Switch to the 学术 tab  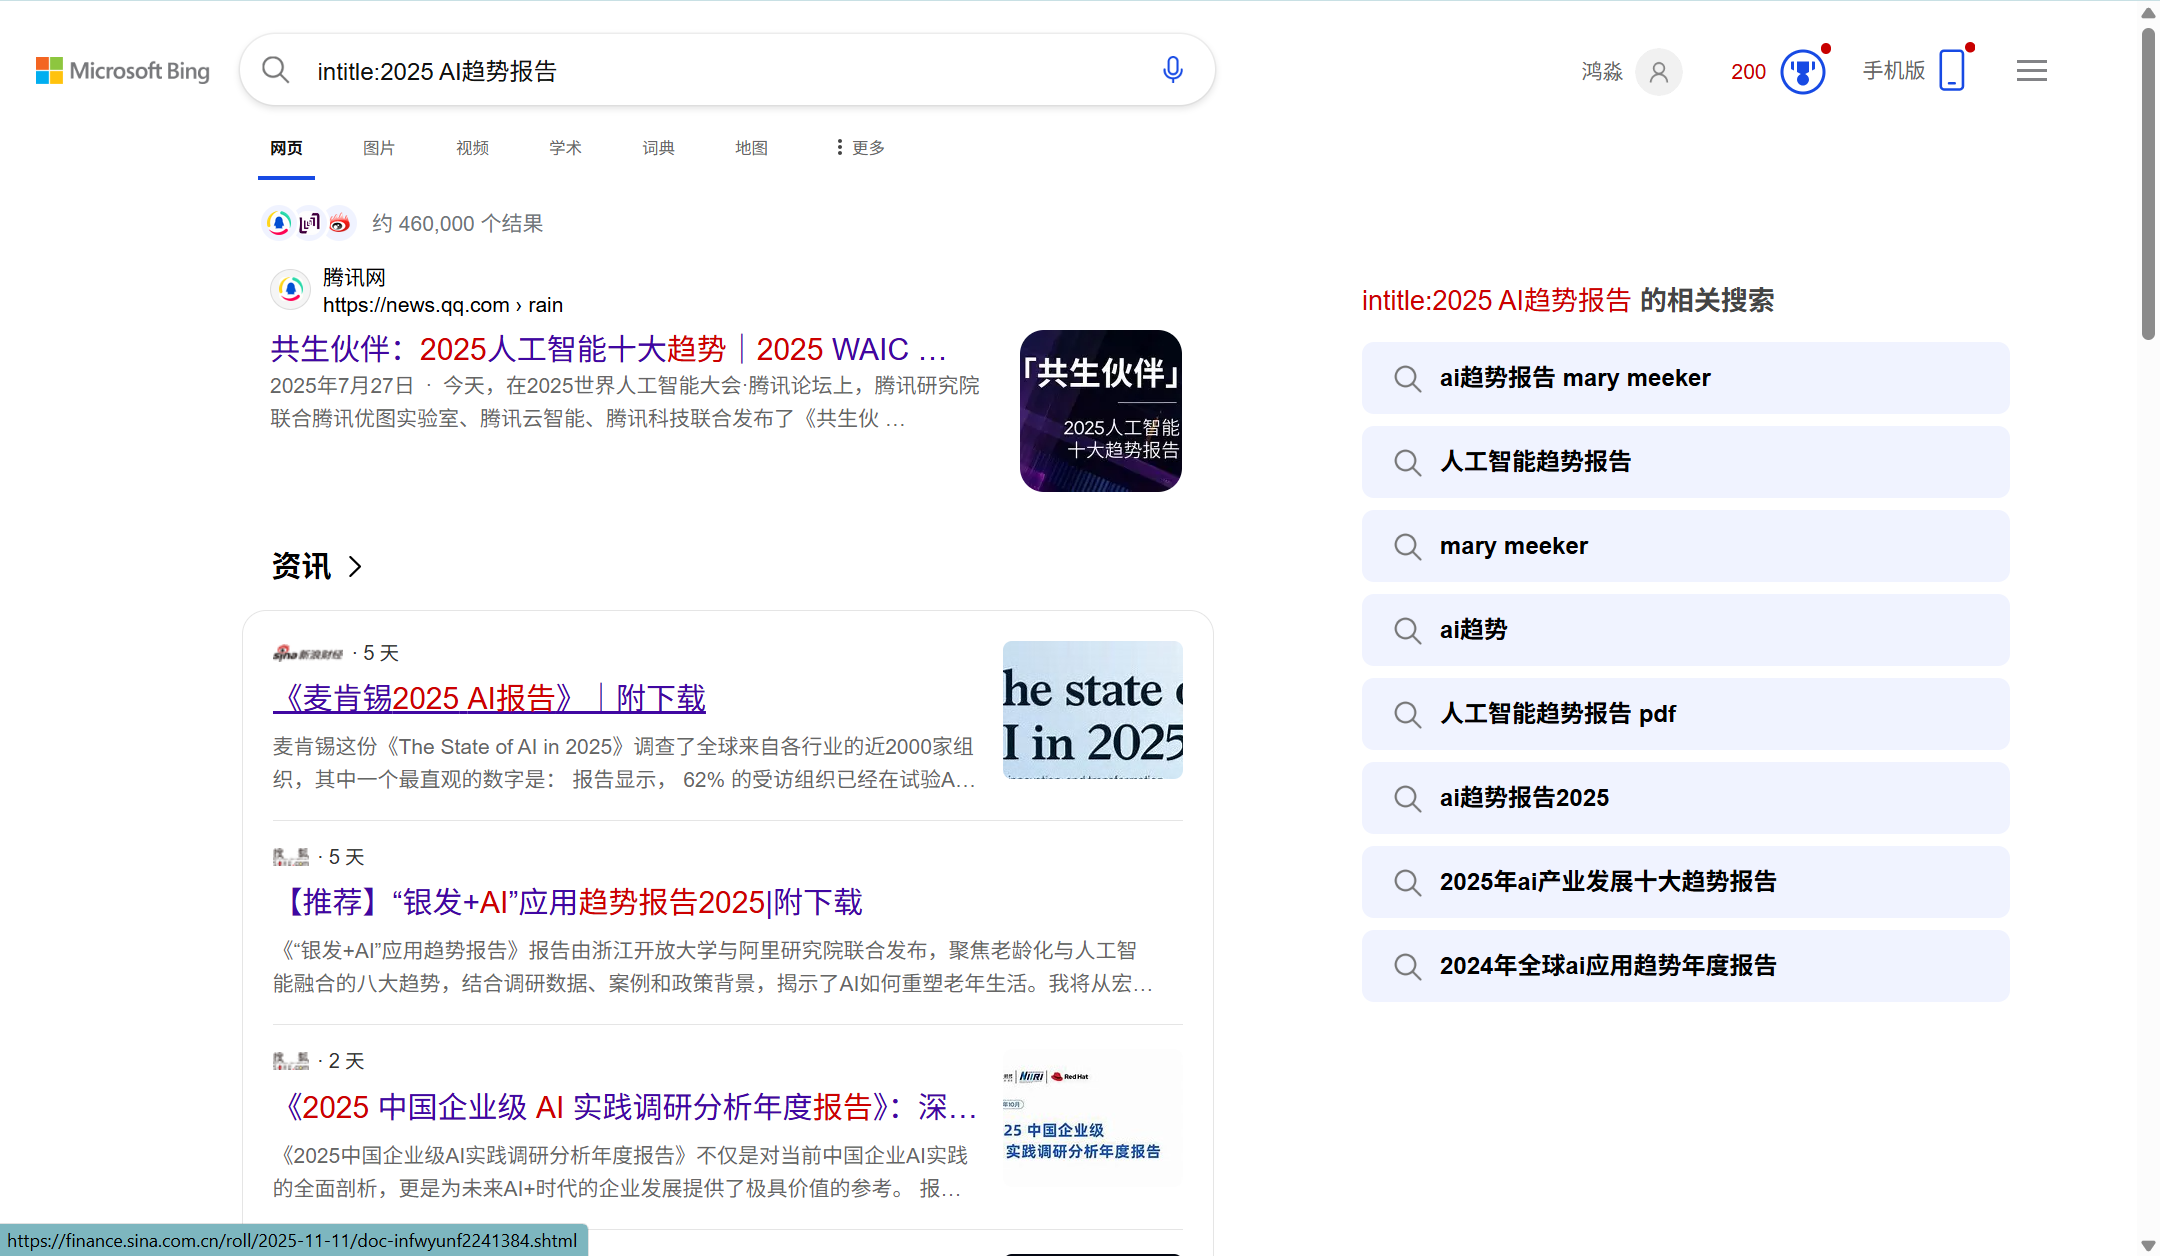click(x=565, y=148)
